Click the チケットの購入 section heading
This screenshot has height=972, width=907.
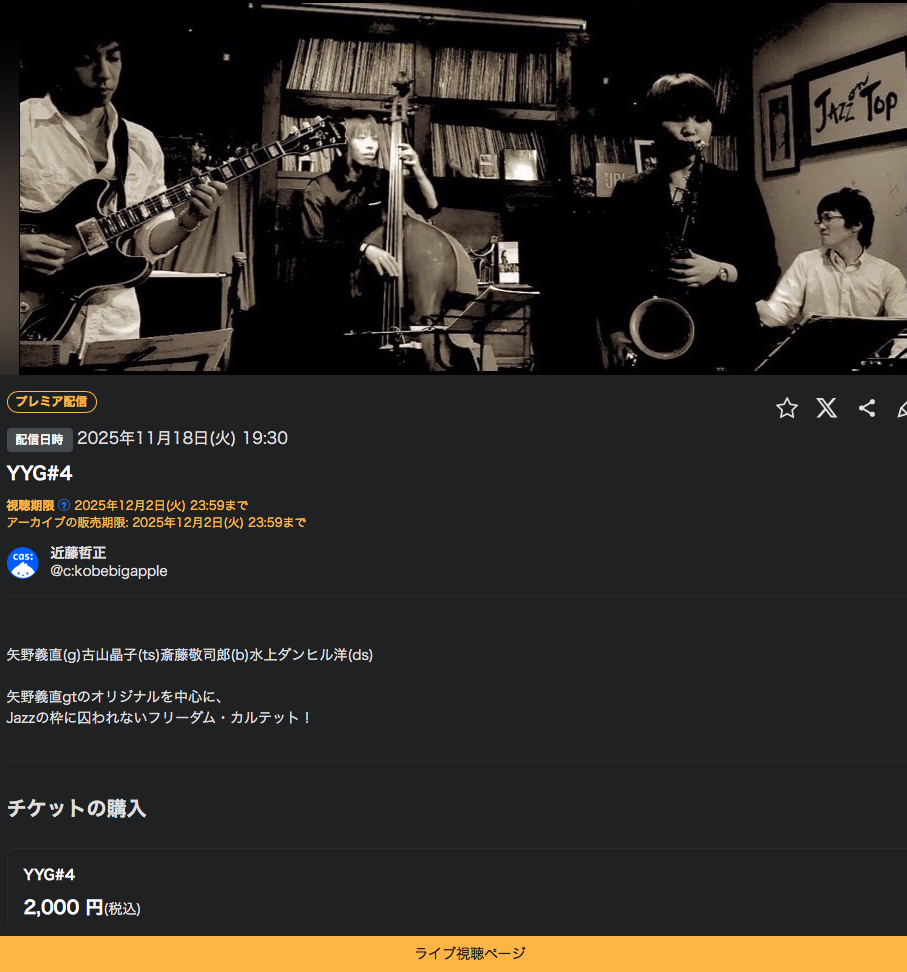pos(76,808)
